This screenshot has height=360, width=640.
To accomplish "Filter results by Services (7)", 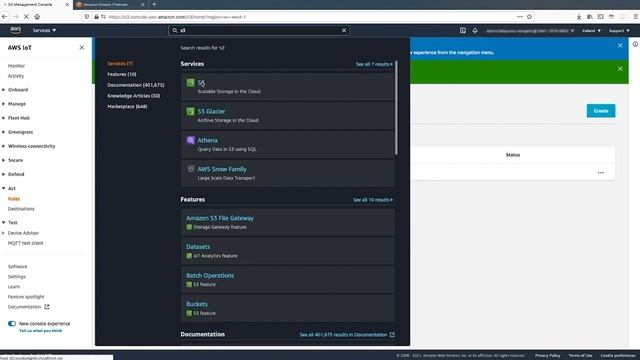I will pos(120,64).
